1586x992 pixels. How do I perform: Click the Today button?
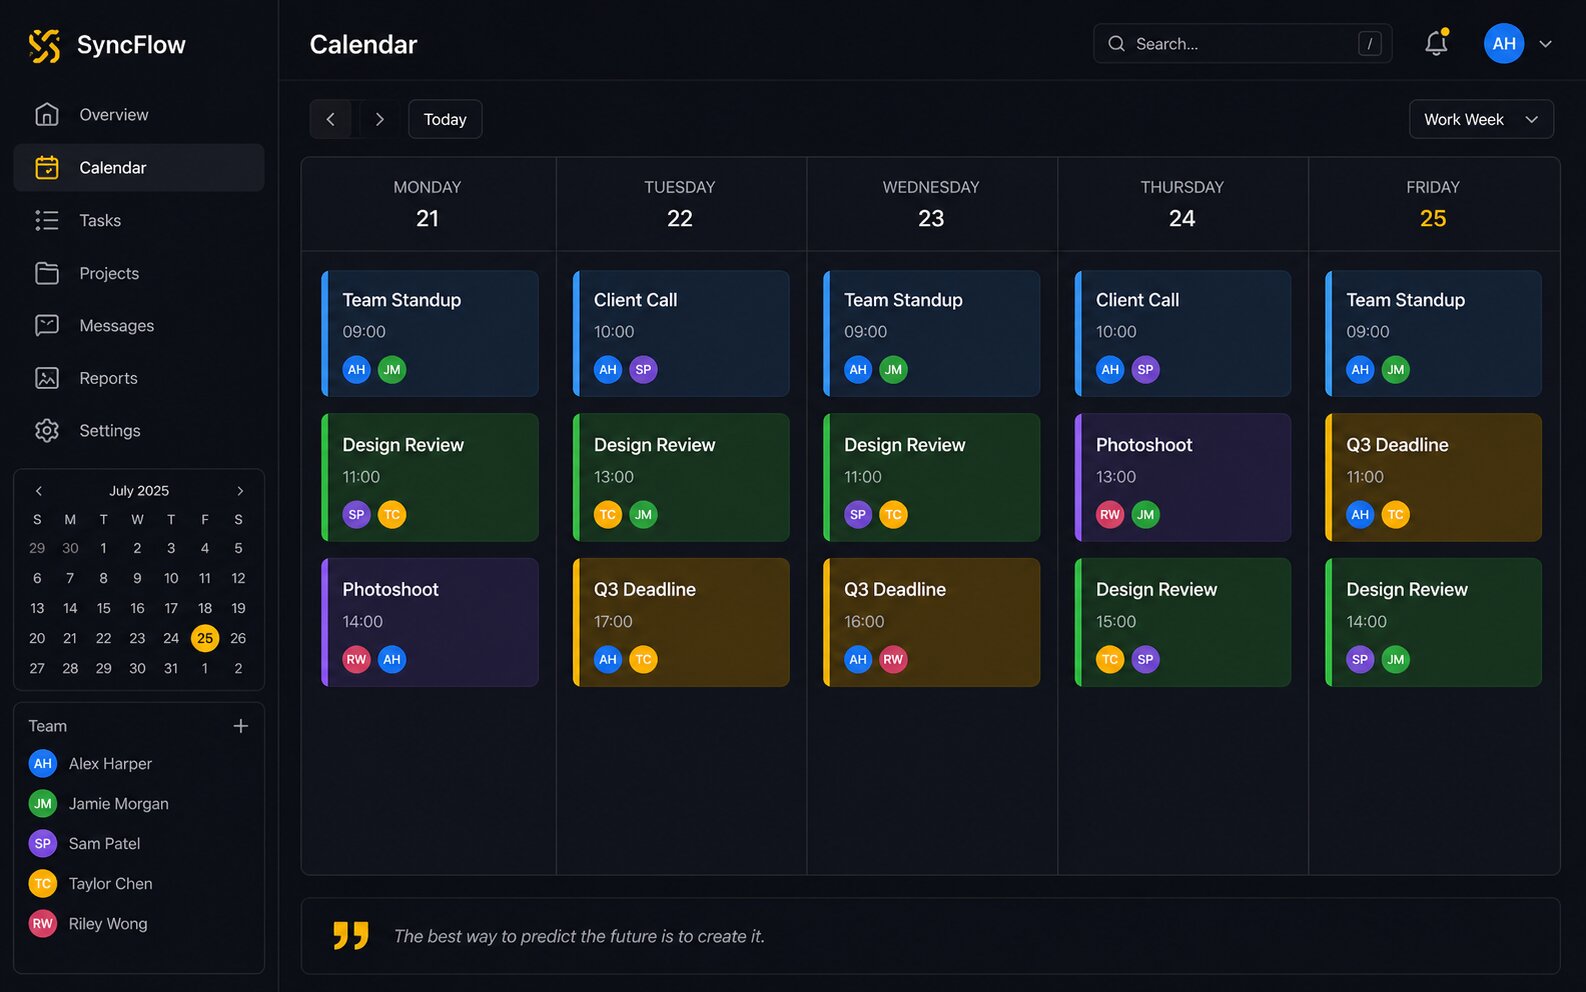[445, 119]
